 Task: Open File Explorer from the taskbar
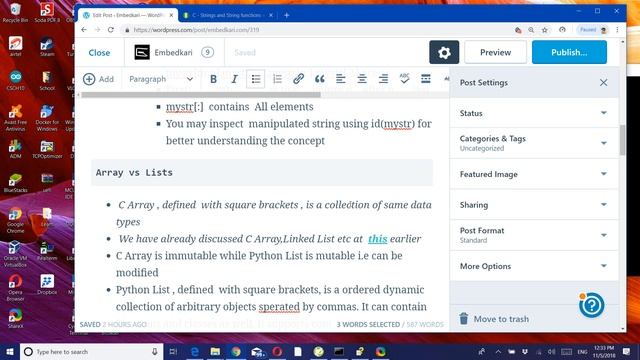(215, 351)
